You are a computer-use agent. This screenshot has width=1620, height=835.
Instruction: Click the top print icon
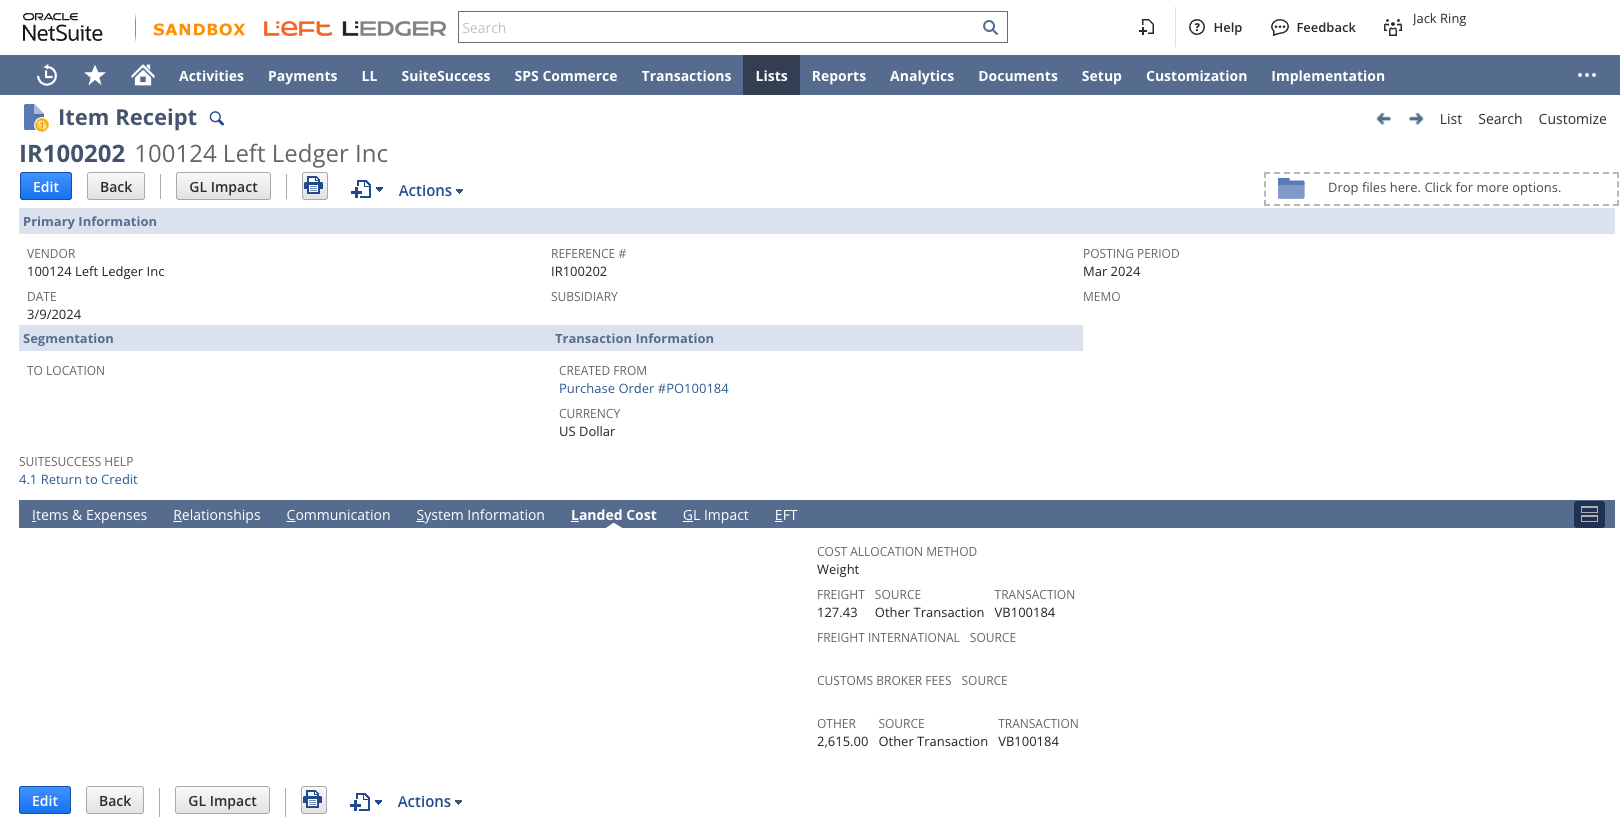click(x=315, y=186)
